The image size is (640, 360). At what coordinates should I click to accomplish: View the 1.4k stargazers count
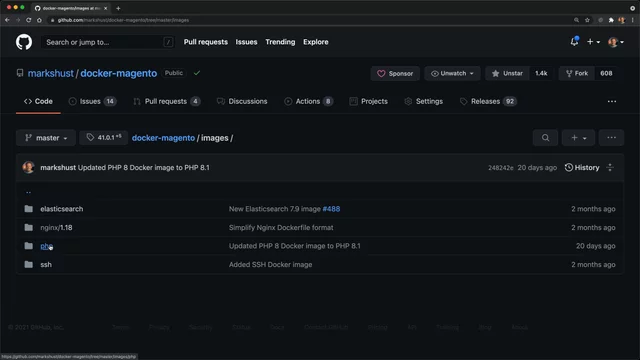(541, 73)
